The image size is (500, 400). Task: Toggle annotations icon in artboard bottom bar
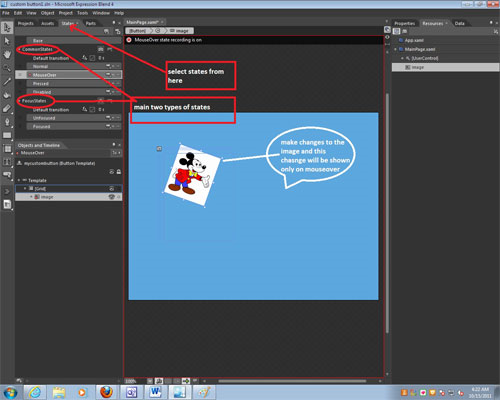(195, 381)
